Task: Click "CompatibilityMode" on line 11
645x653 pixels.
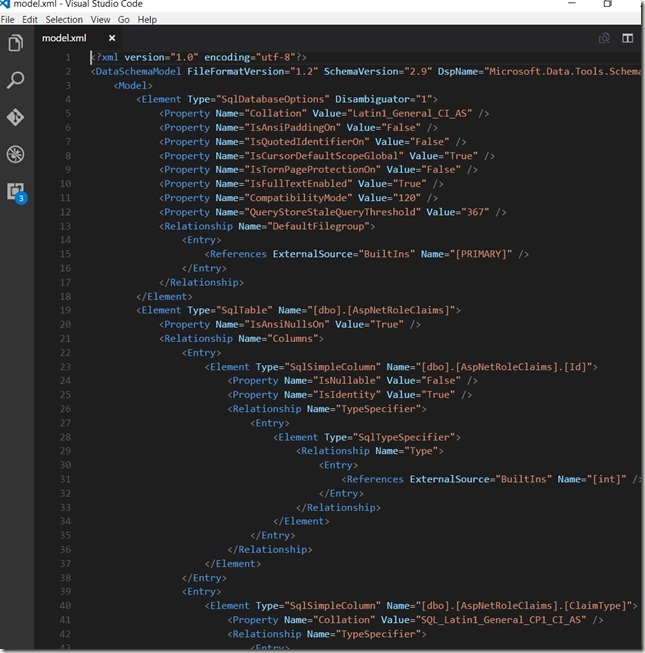Action: 298,198
